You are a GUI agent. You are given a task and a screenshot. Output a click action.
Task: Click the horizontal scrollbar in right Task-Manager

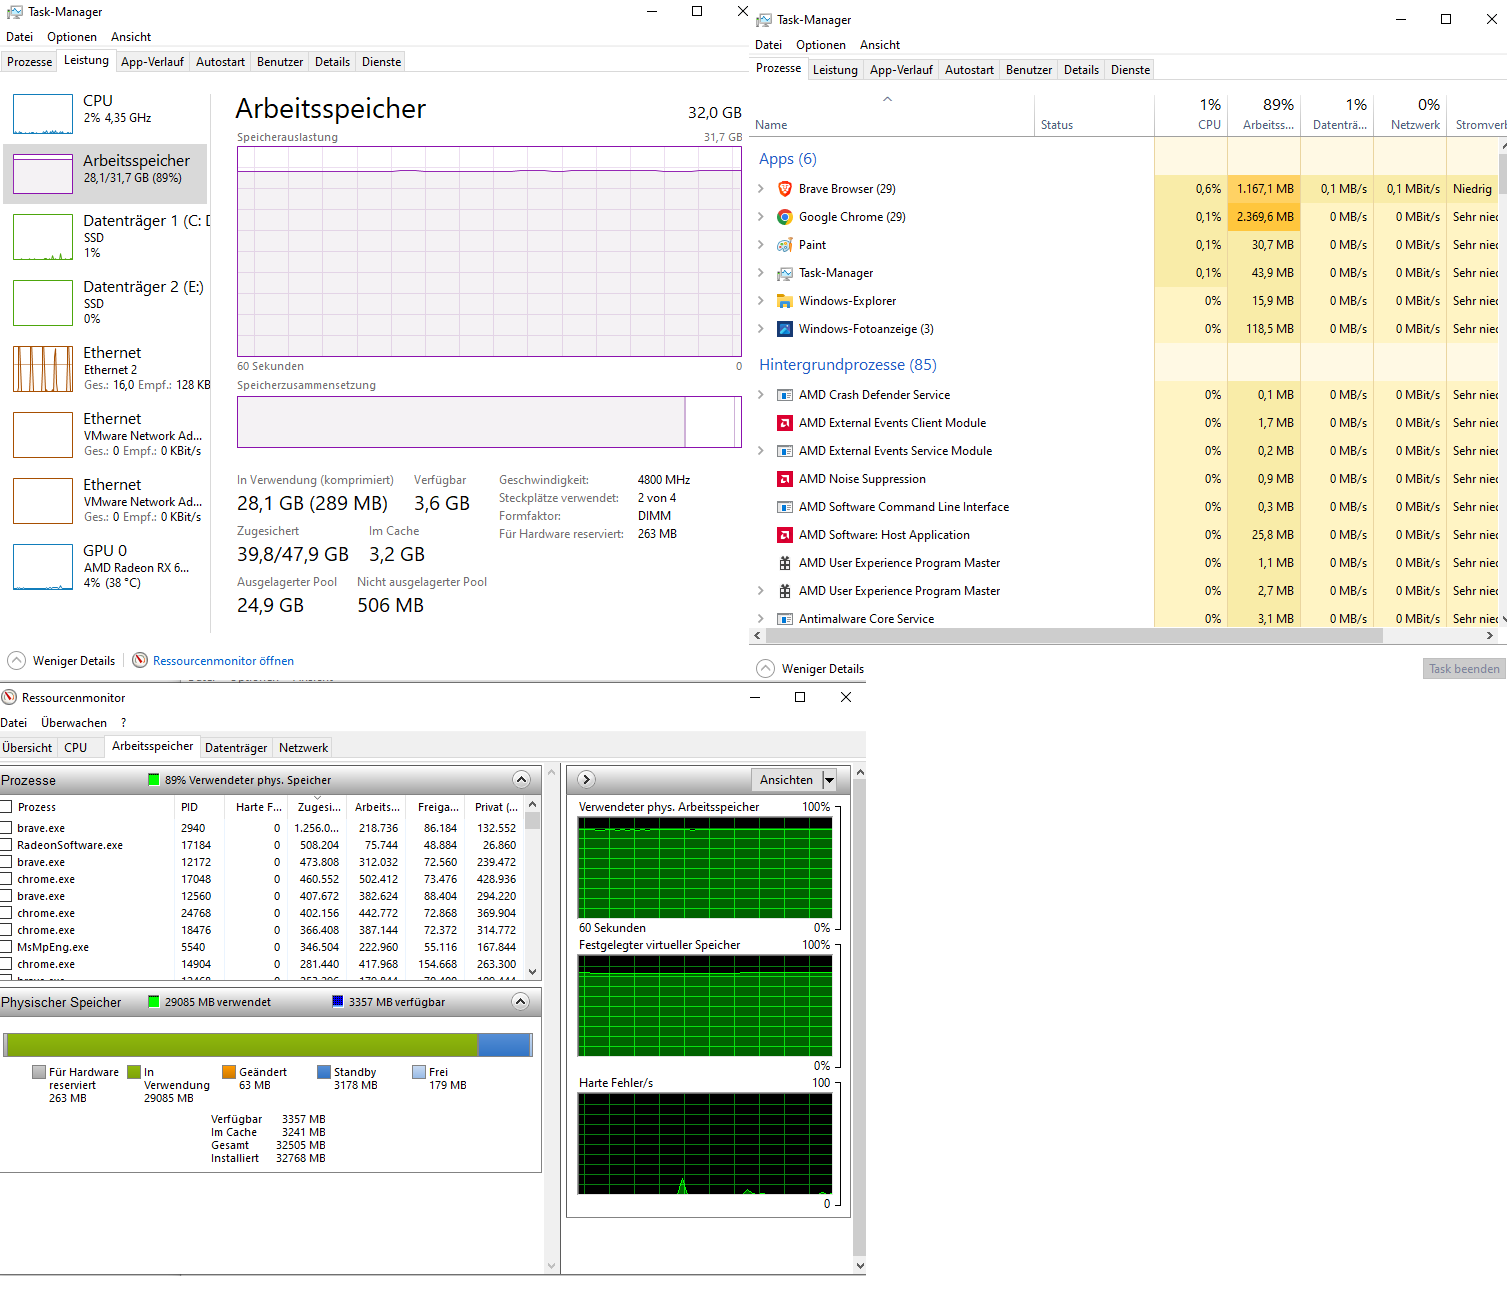tap(1072, 635)
